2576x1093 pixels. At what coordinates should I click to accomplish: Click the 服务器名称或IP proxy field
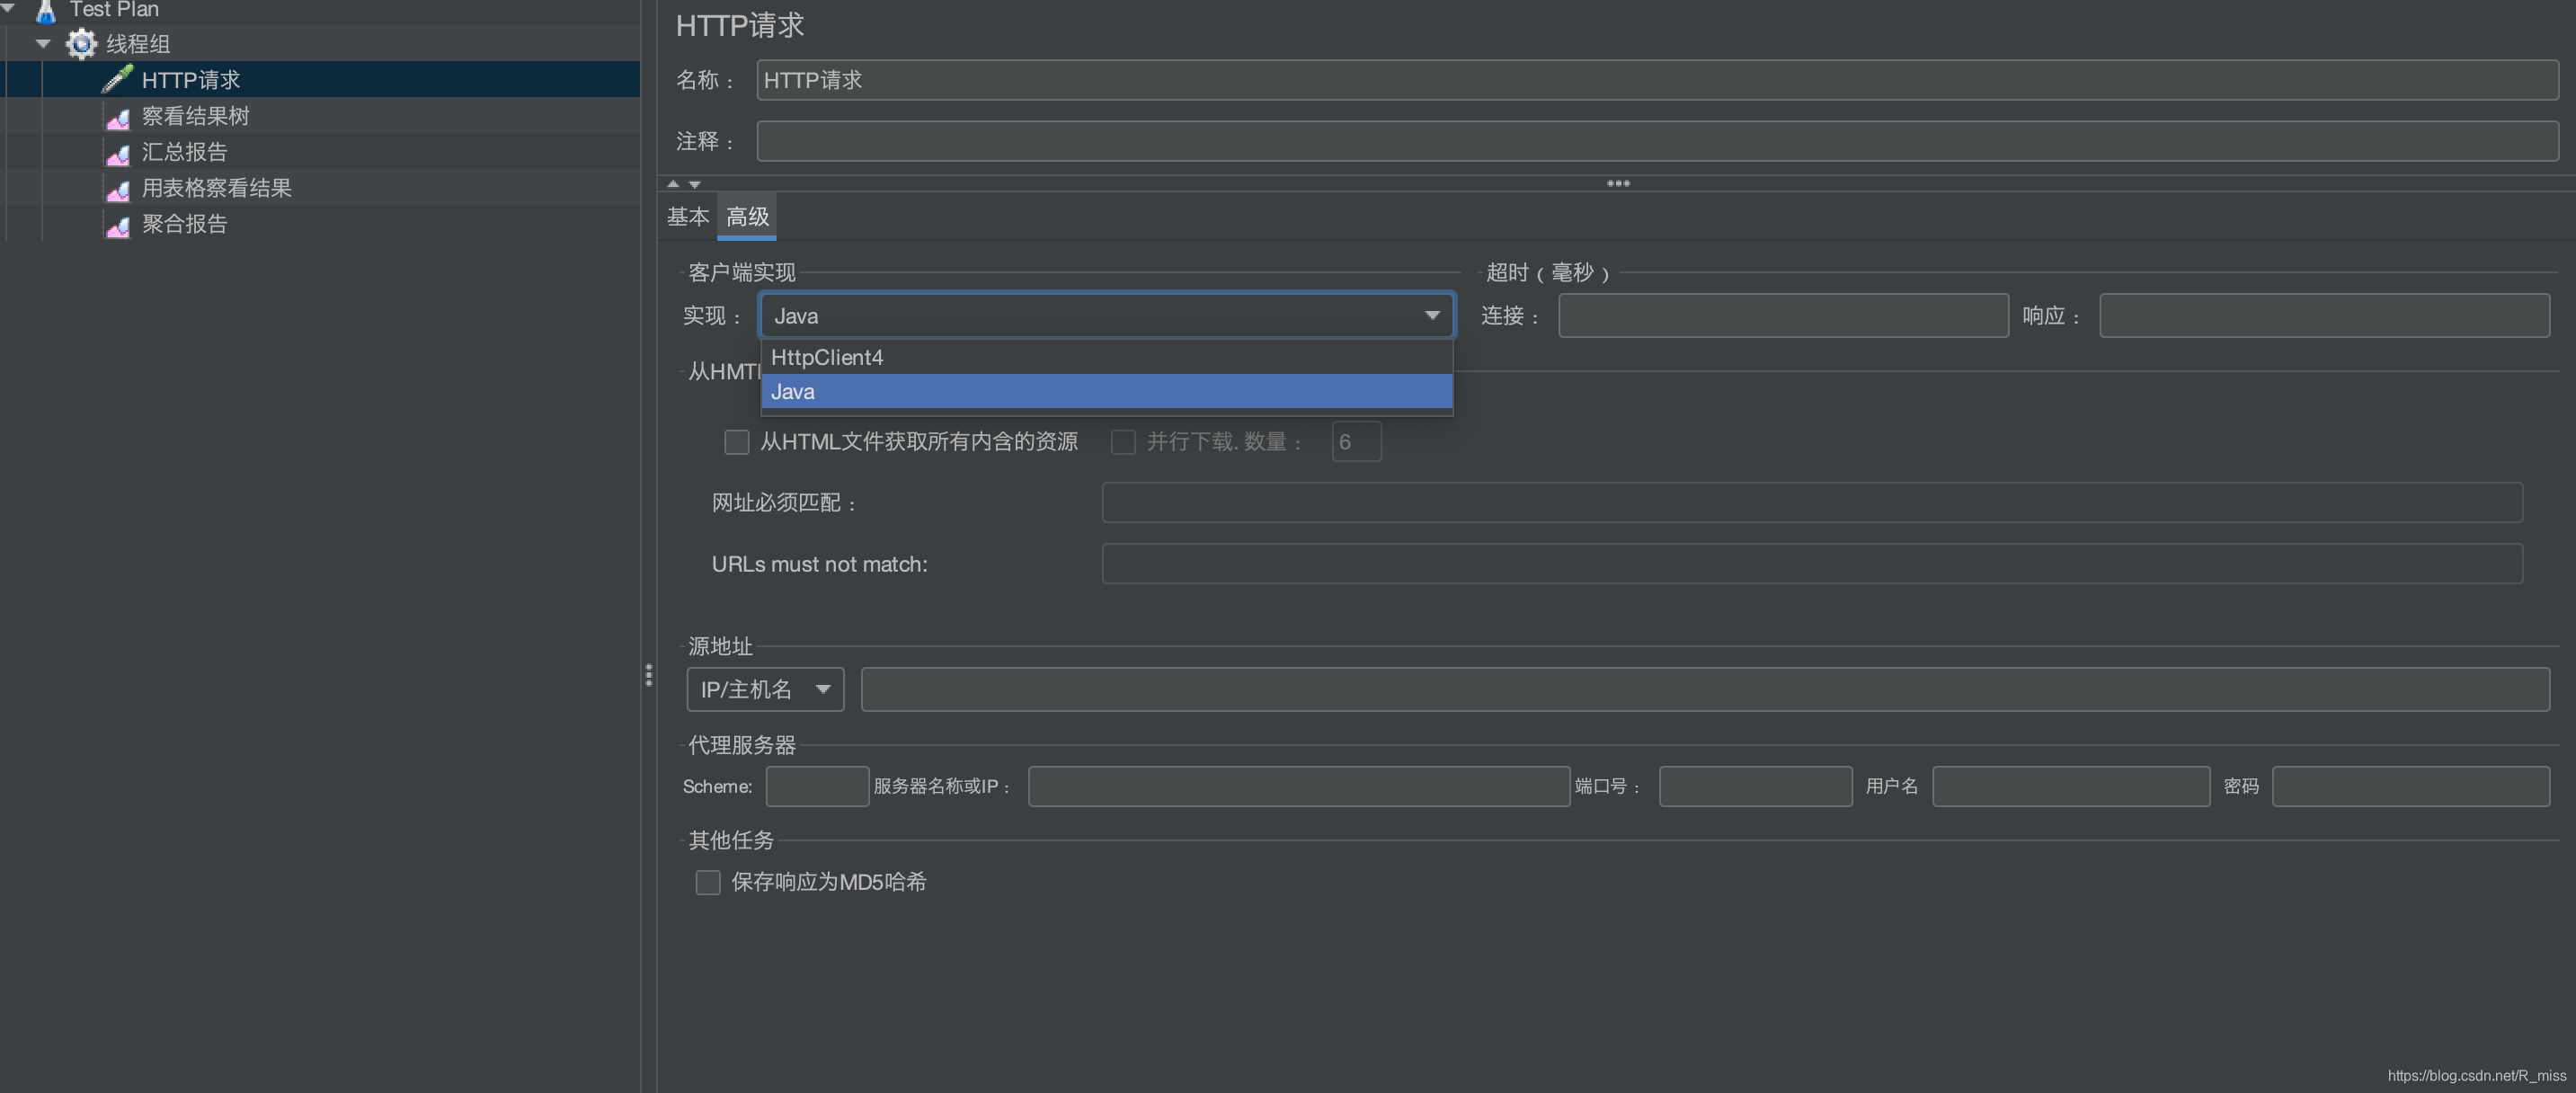pos(1299,787)
